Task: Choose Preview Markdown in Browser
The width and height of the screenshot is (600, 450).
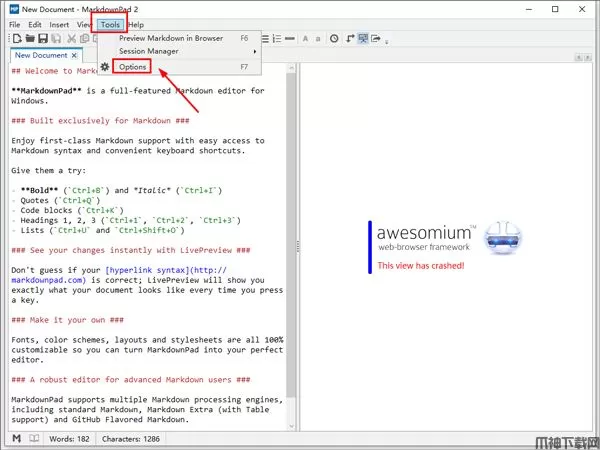Action: (x=170, y=38)
